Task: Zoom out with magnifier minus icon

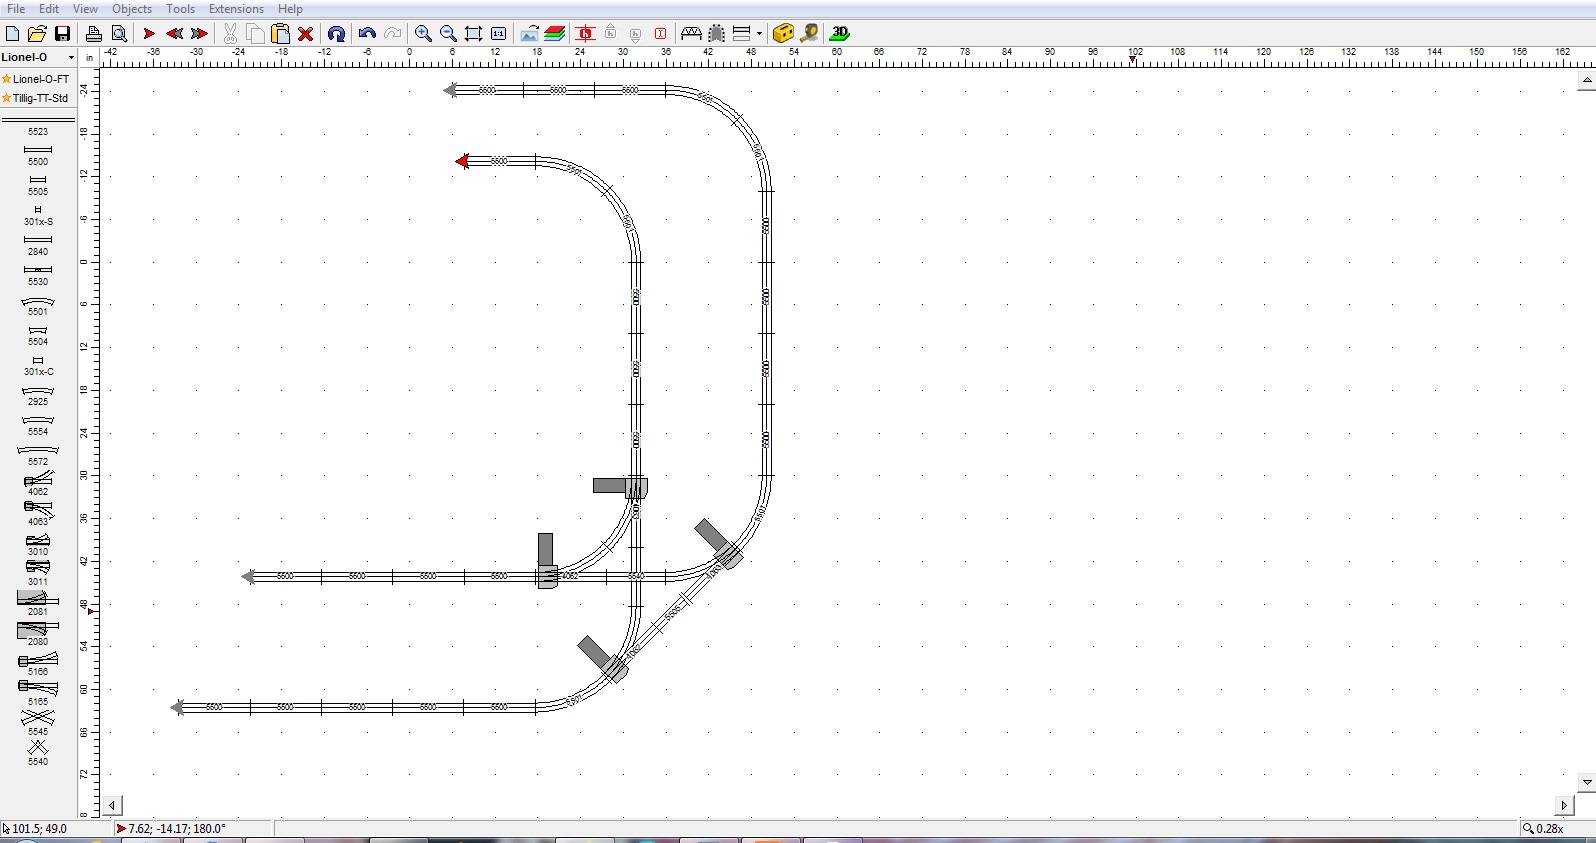Action: tap(448, 33)
